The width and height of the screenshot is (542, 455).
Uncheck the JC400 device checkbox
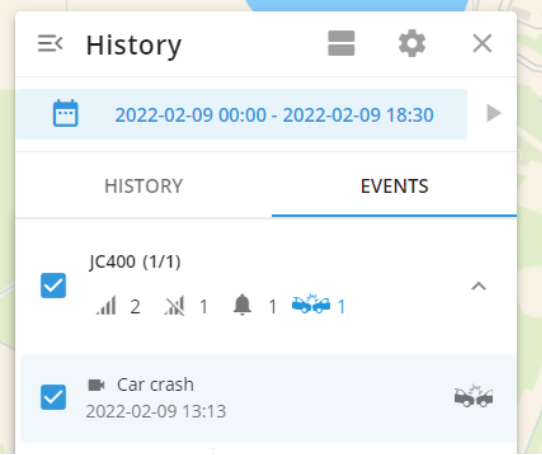[x=53, y=286]
